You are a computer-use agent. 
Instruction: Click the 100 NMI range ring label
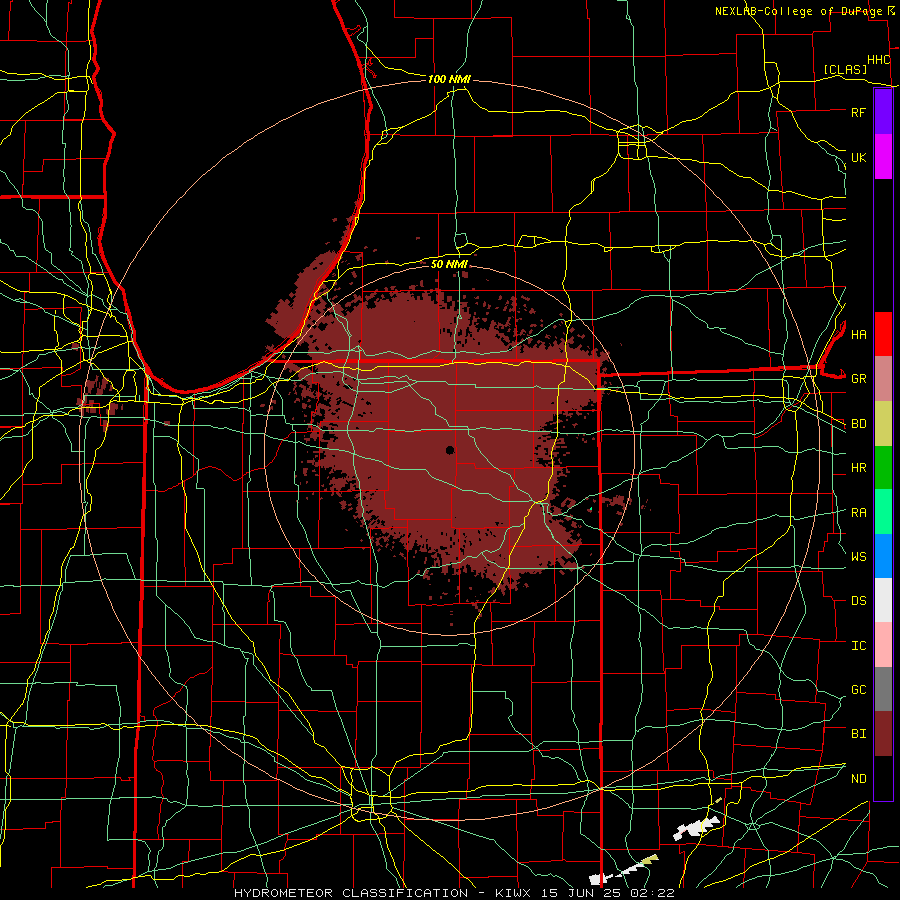pyautogui.click(x=449, y=79)
